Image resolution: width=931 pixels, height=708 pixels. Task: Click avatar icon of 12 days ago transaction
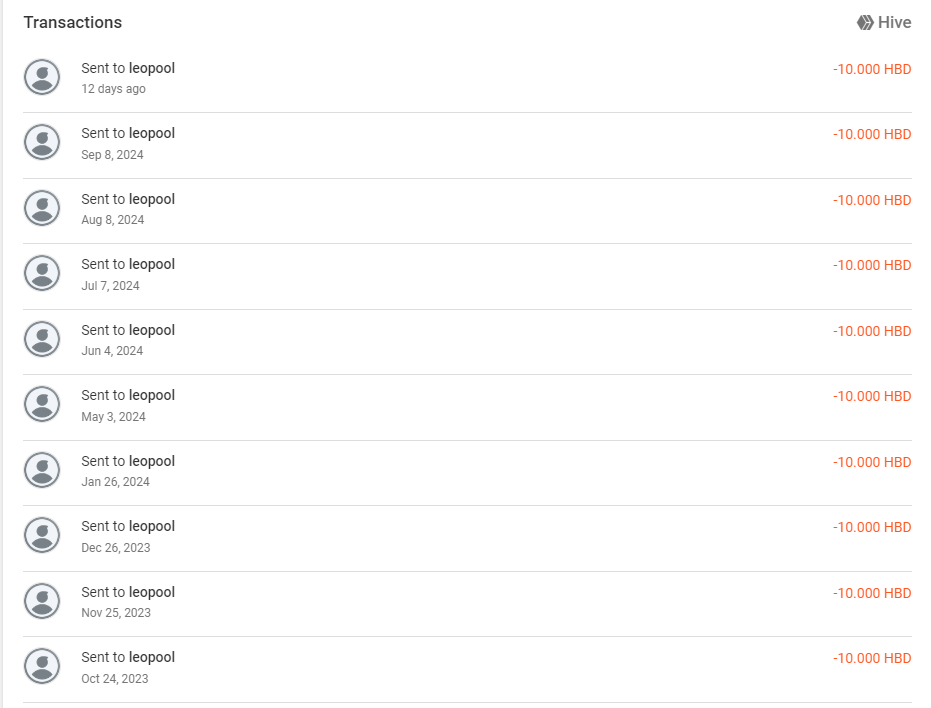[x=42, y=77]
